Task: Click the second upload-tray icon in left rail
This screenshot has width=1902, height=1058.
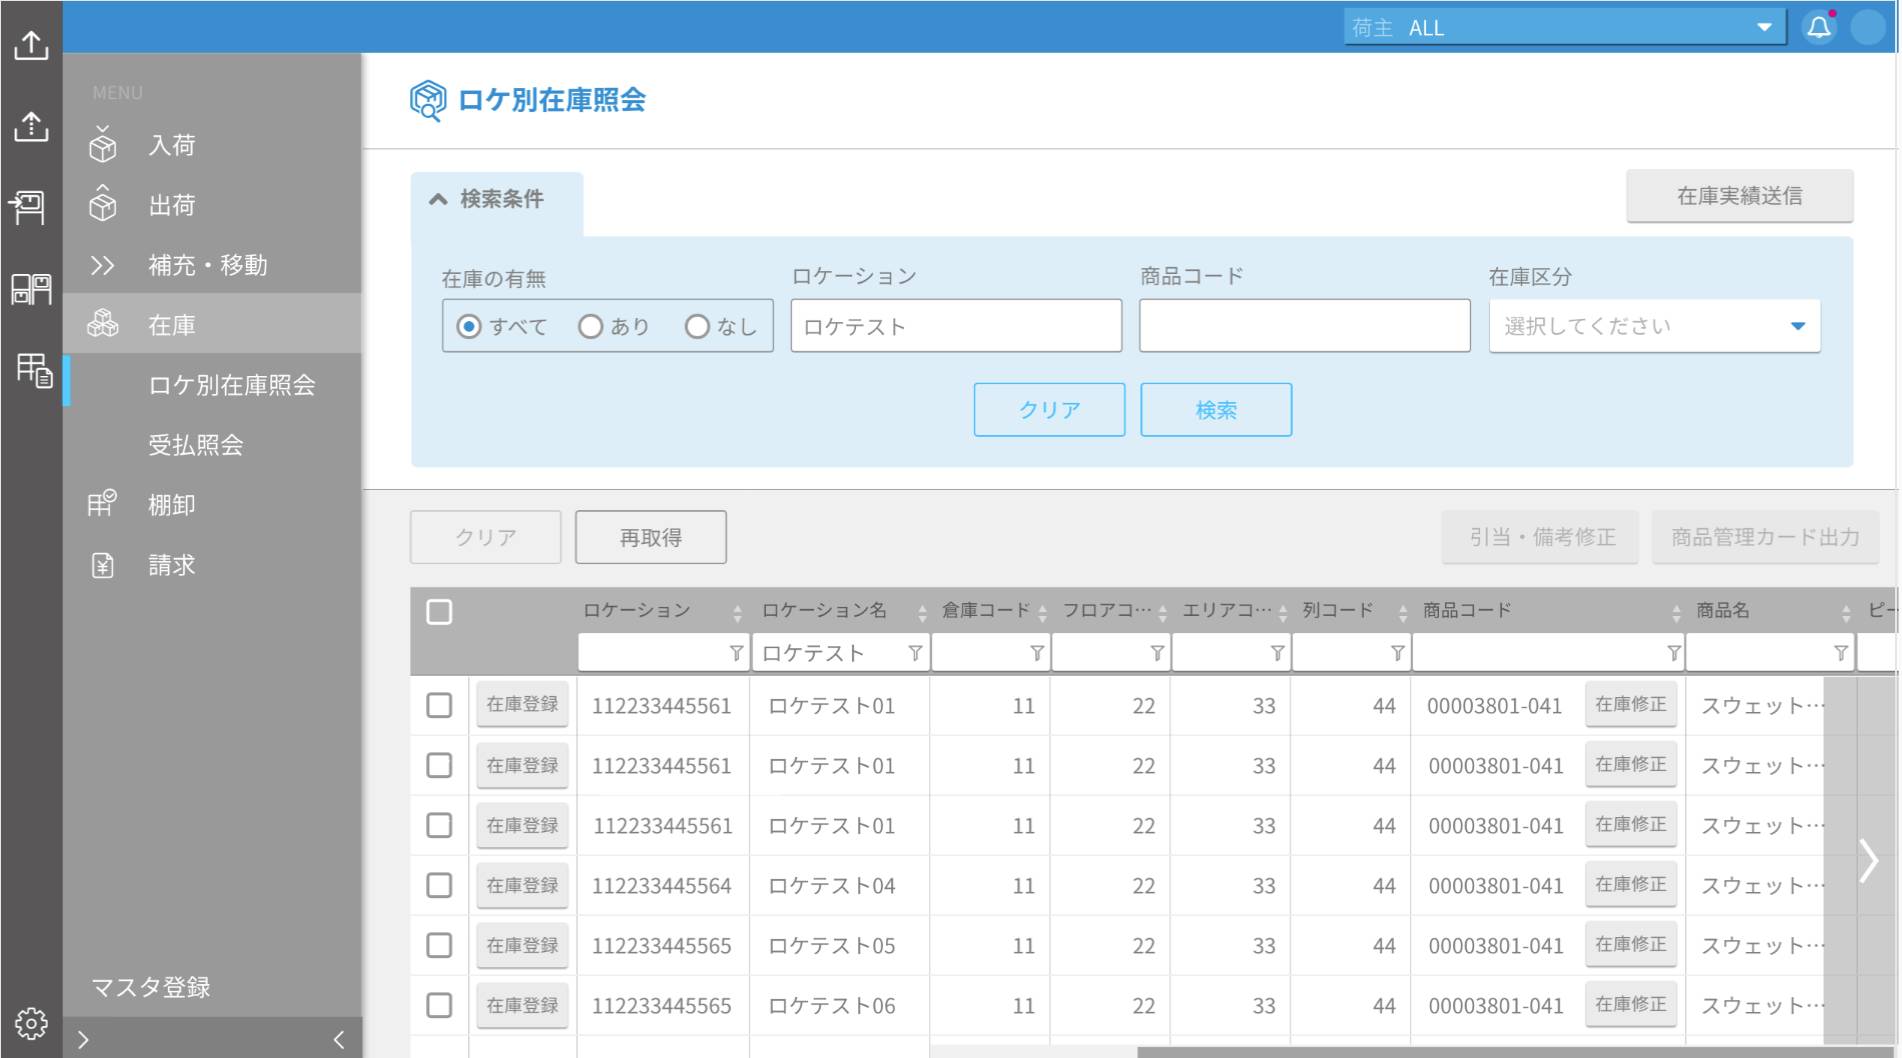Action: [x=31, y=126]
